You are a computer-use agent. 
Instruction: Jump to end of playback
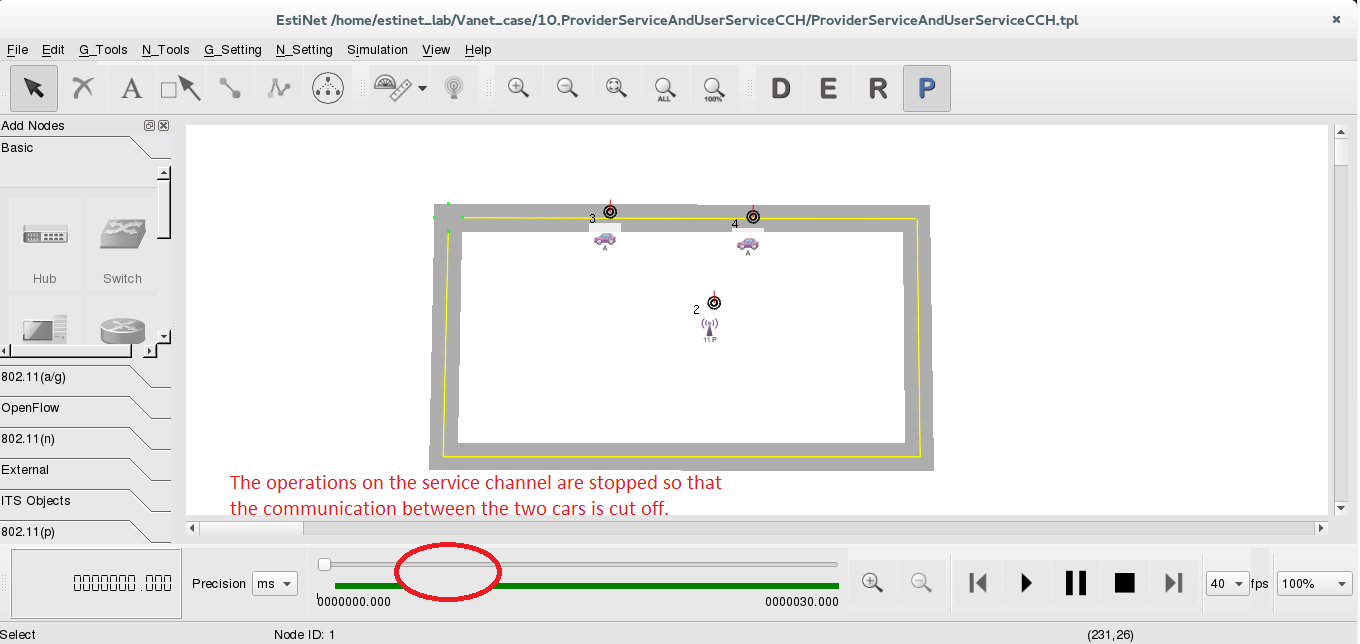(1174, 583)
